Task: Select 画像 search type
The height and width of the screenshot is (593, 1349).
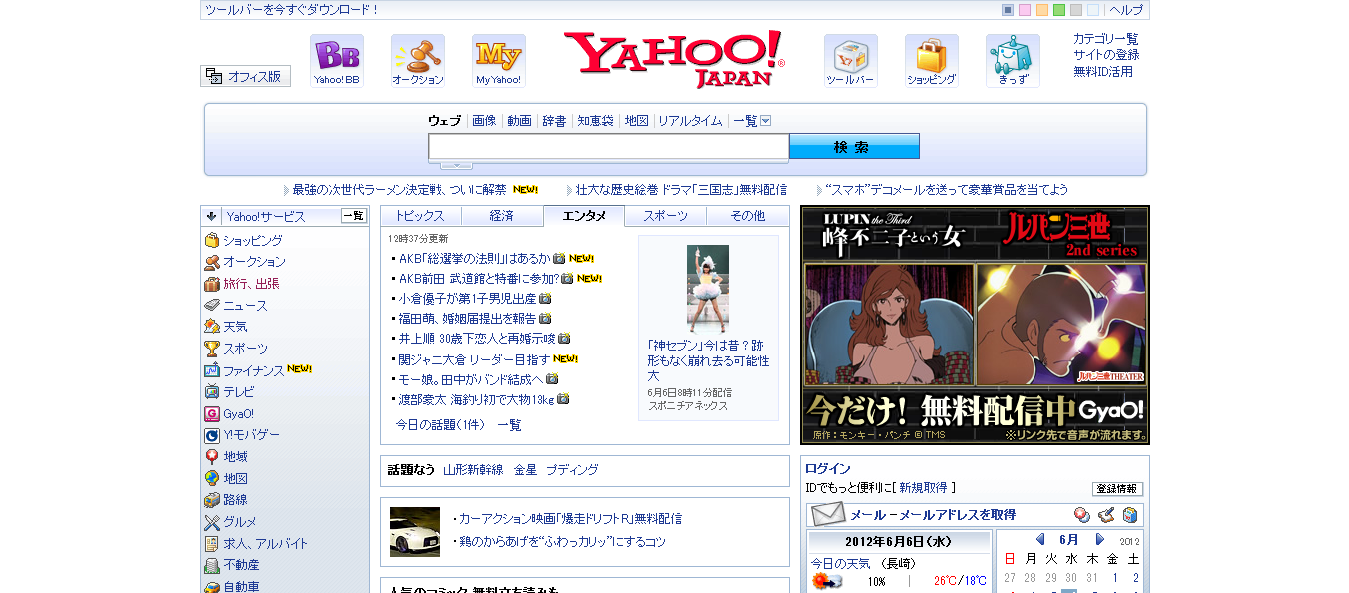Action: point(484,121)
